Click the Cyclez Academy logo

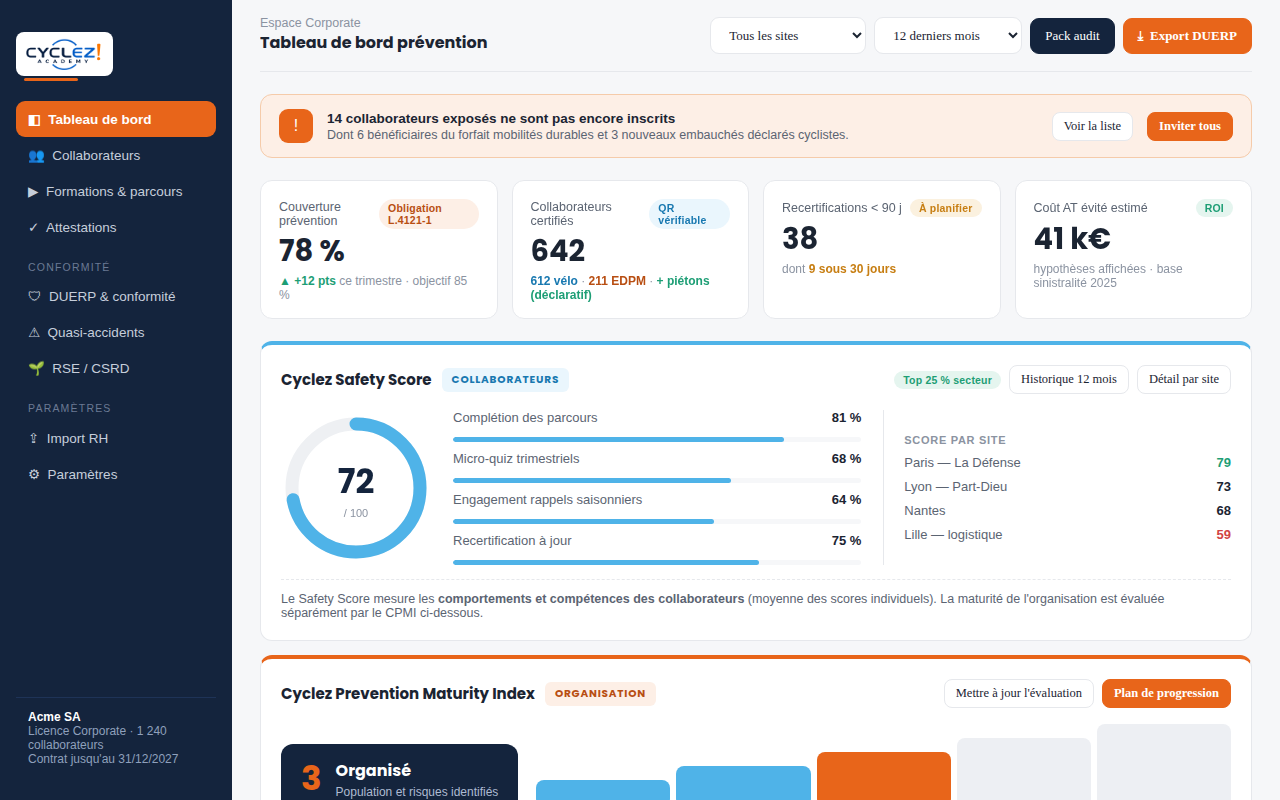64,54
